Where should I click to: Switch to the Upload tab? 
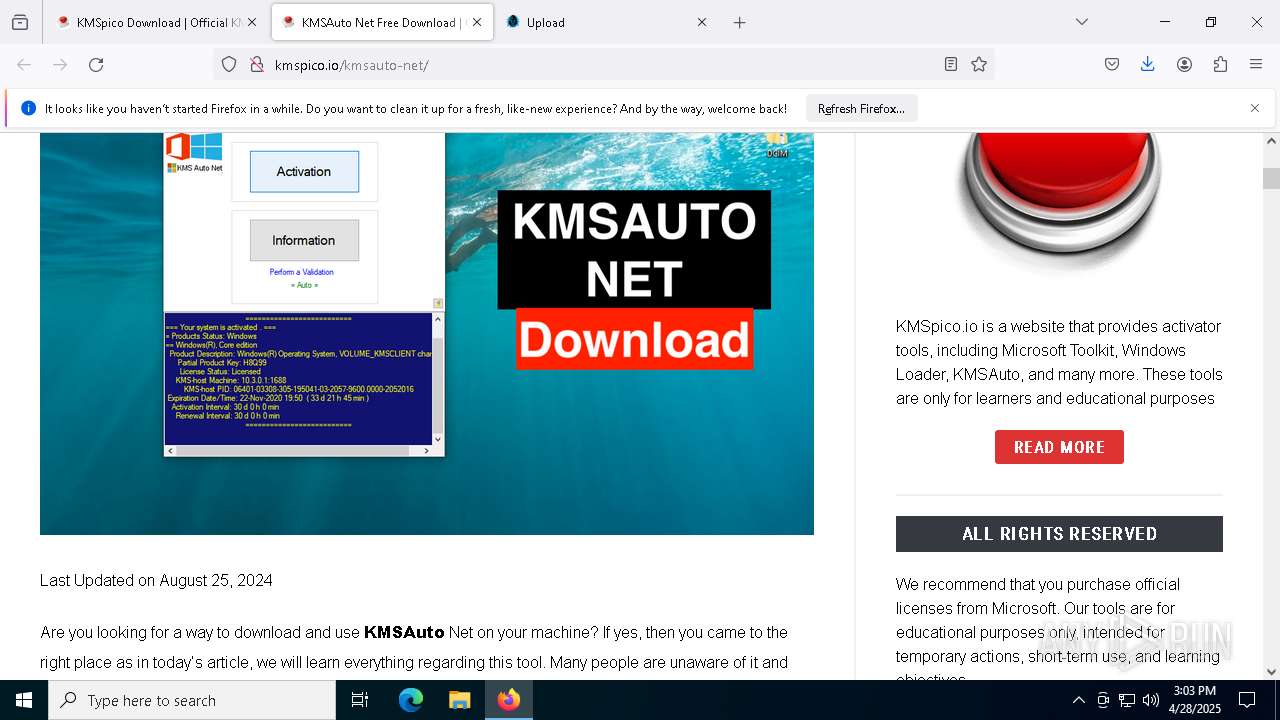606,22
